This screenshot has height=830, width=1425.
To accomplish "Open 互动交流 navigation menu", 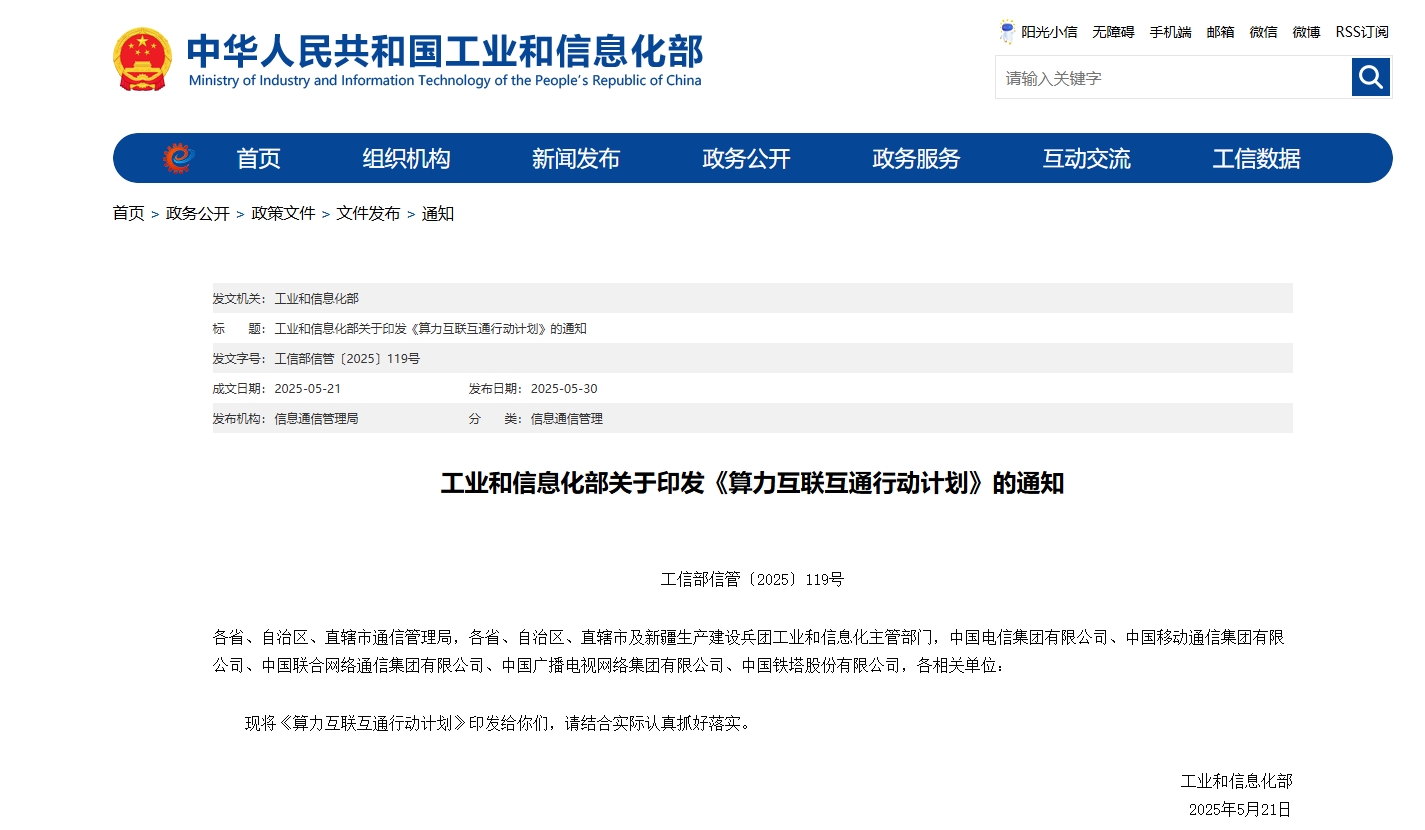I will click(1086, 158).
